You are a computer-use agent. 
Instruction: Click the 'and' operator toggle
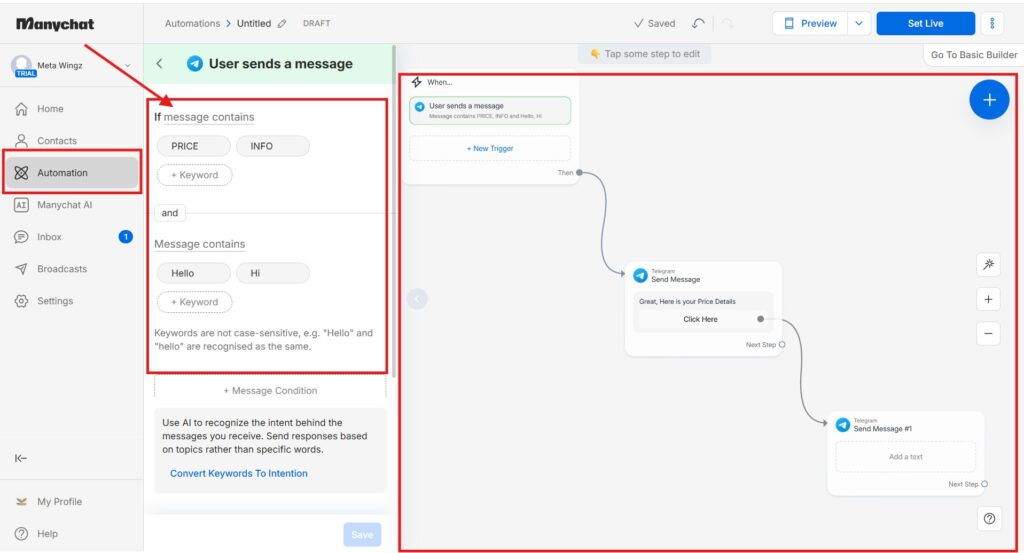point(170,213)
